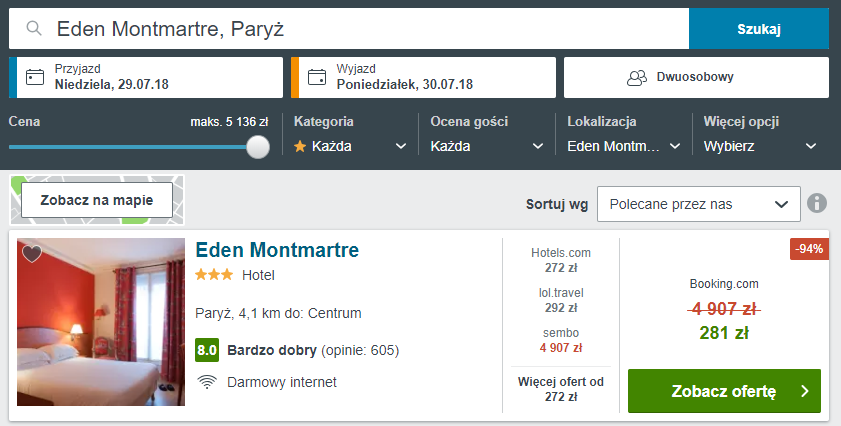Click the blue price slider track

(x=128, y=146)
